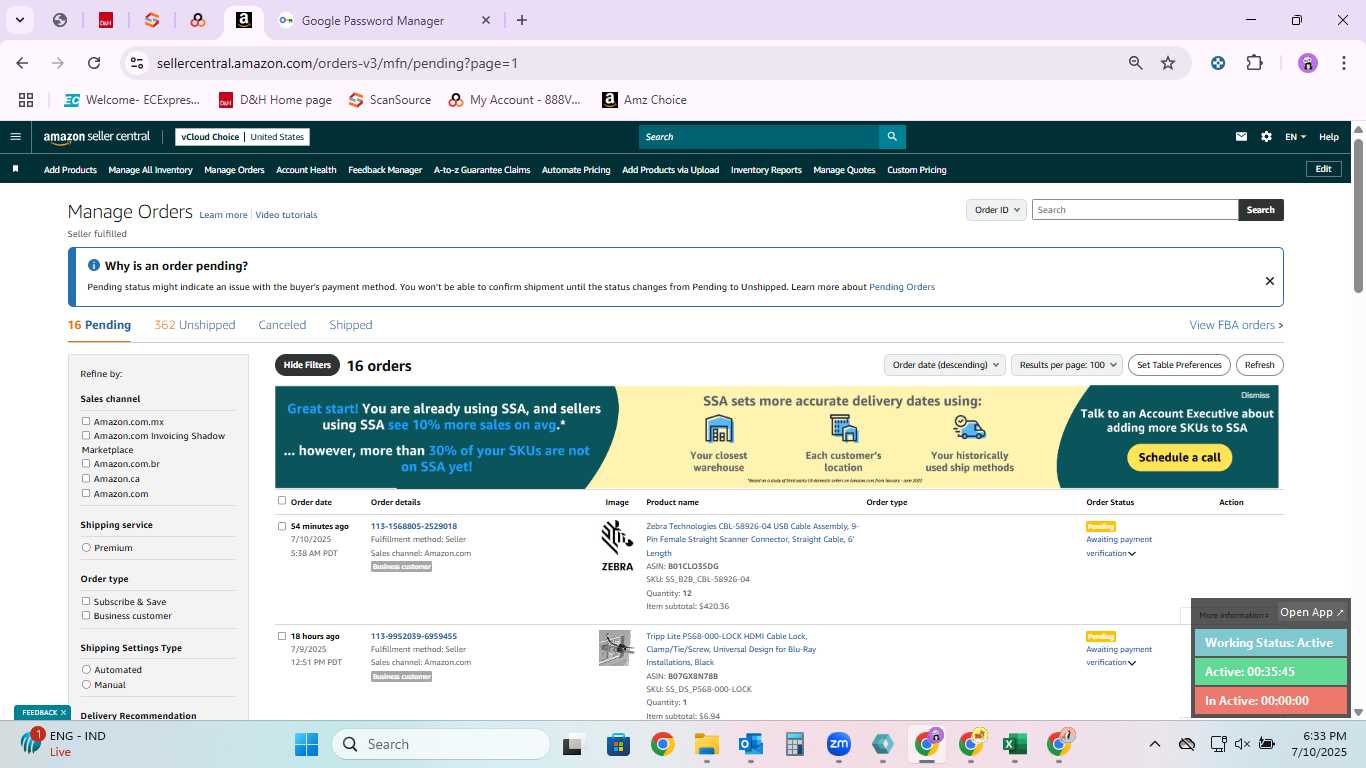
Task: Open Manage Orders in the navigation bar
Action: (x=234, y=170)
